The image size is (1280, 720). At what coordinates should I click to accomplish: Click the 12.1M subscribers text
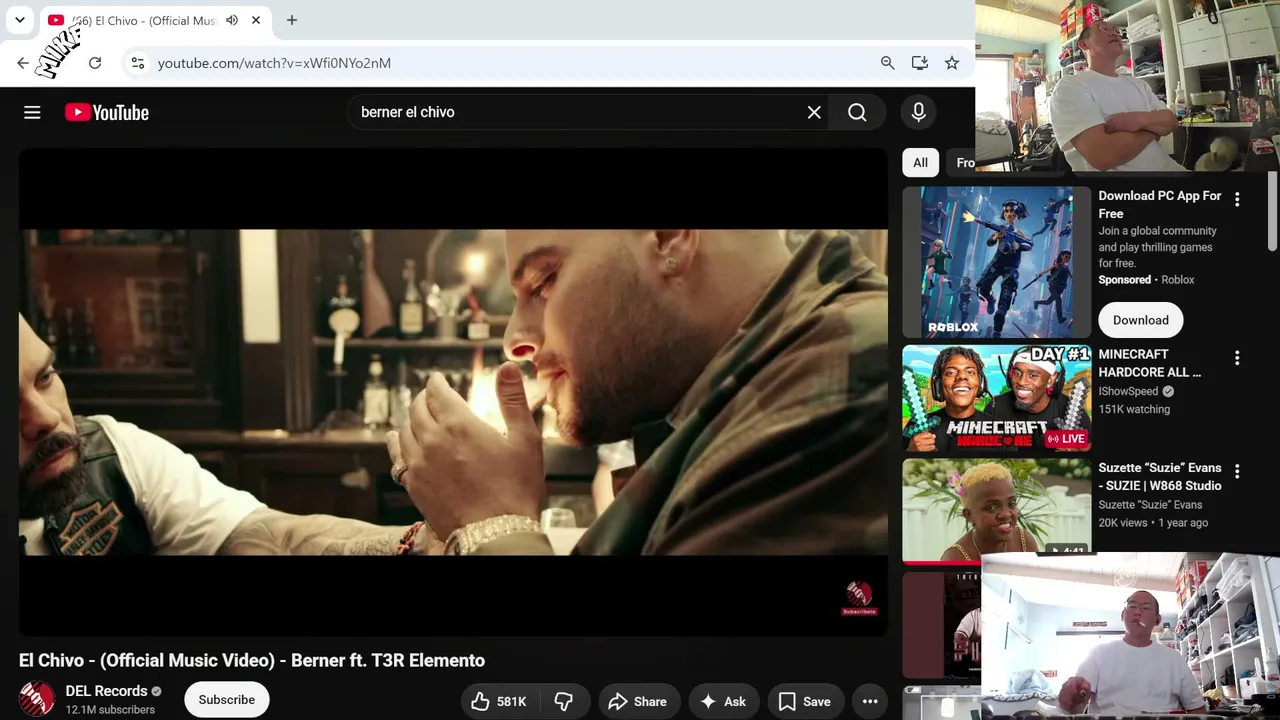110,710
